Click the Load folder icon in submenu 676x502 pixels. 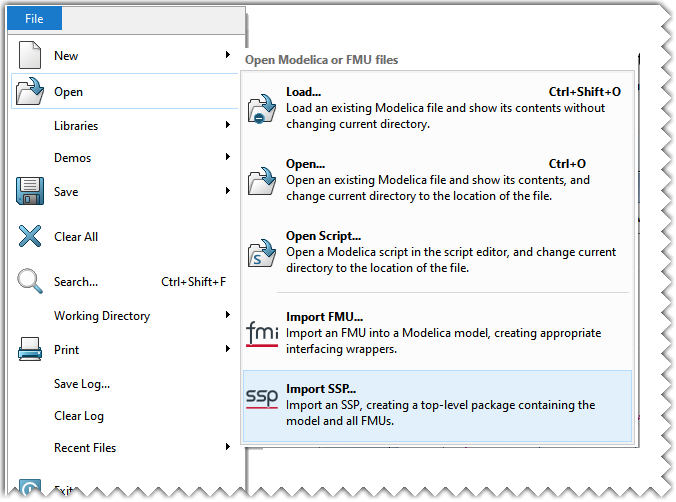pyautogui.click(x=262, y=107)
